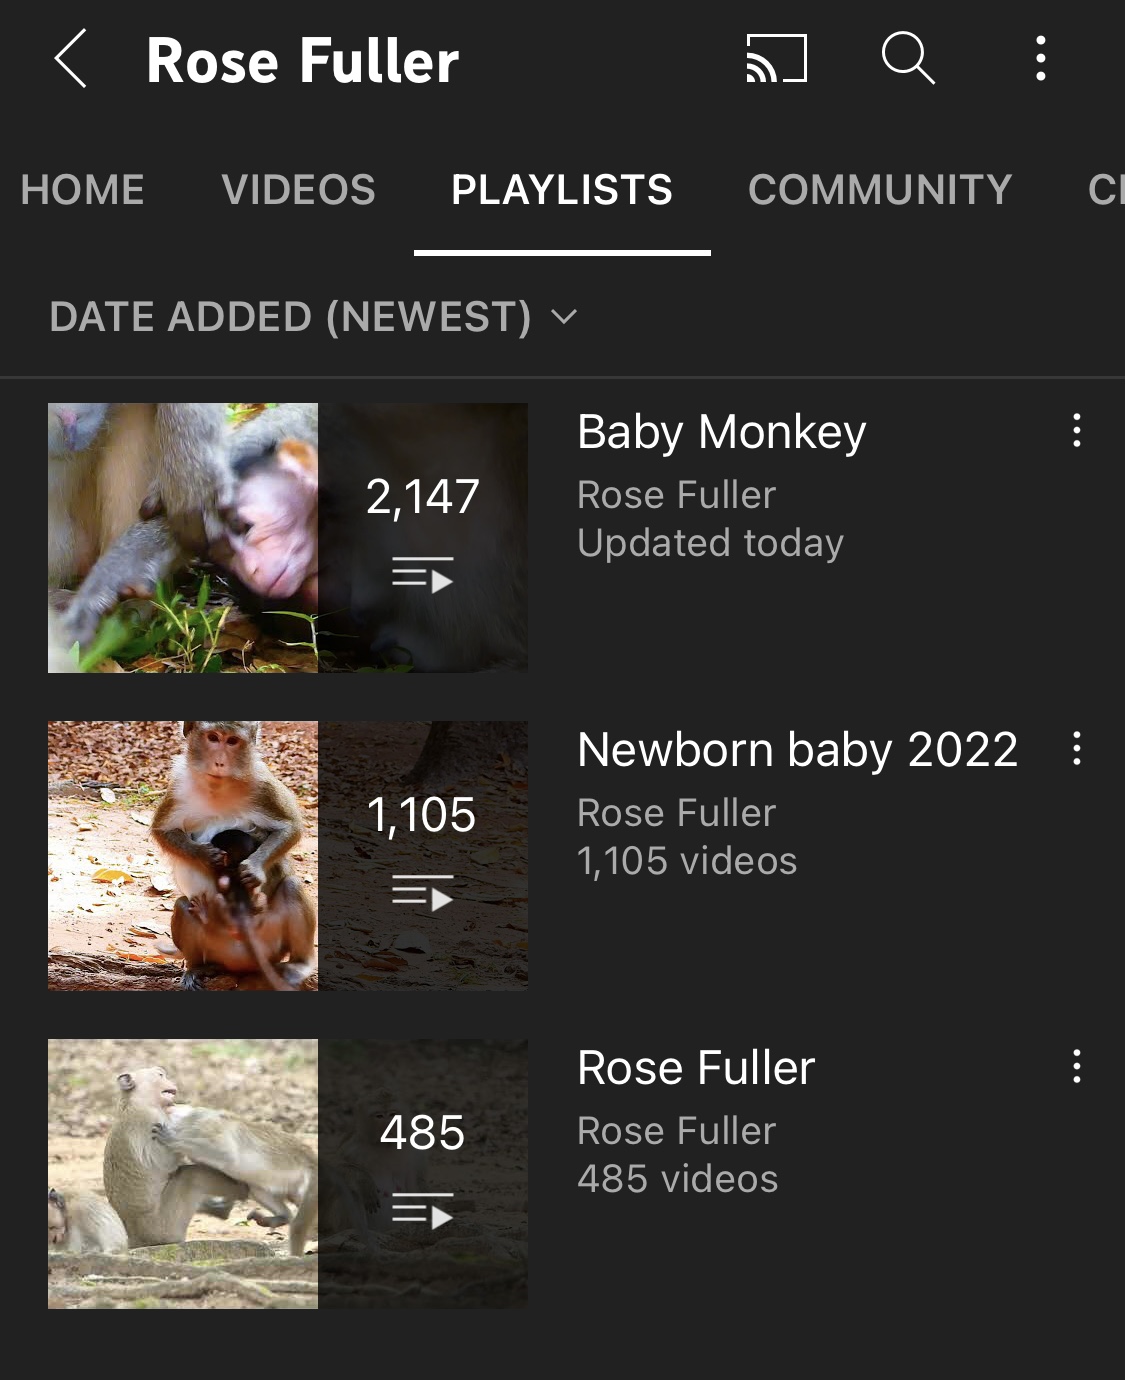Open the channel overflow menu in header
Screen dimensions: 1125x1380
click(x=1040, y=59)
